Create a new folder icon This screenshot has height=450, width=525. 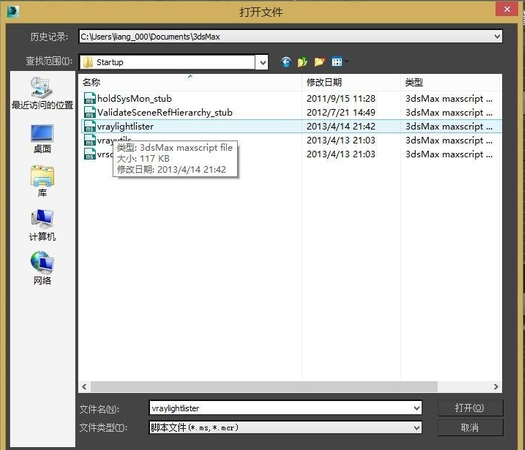coord(319,62)
